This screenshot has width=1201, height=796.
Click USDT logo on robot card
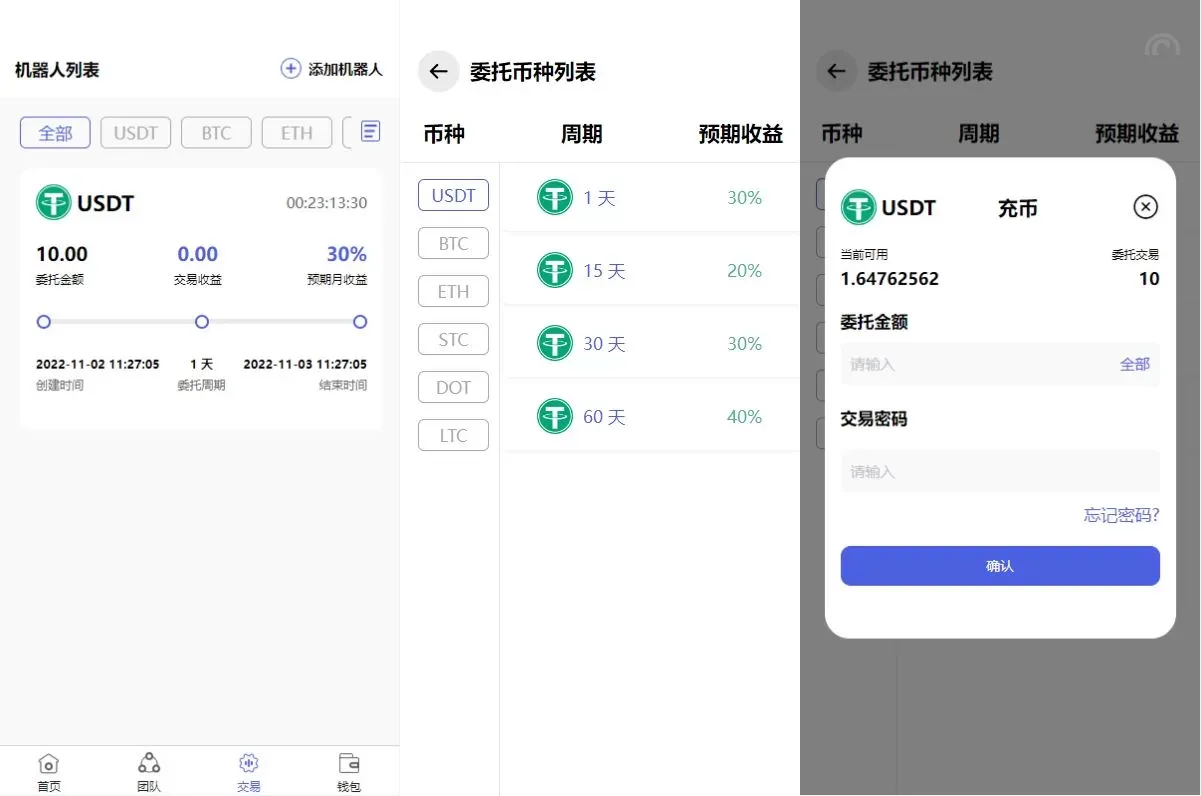tap(53, 203)
